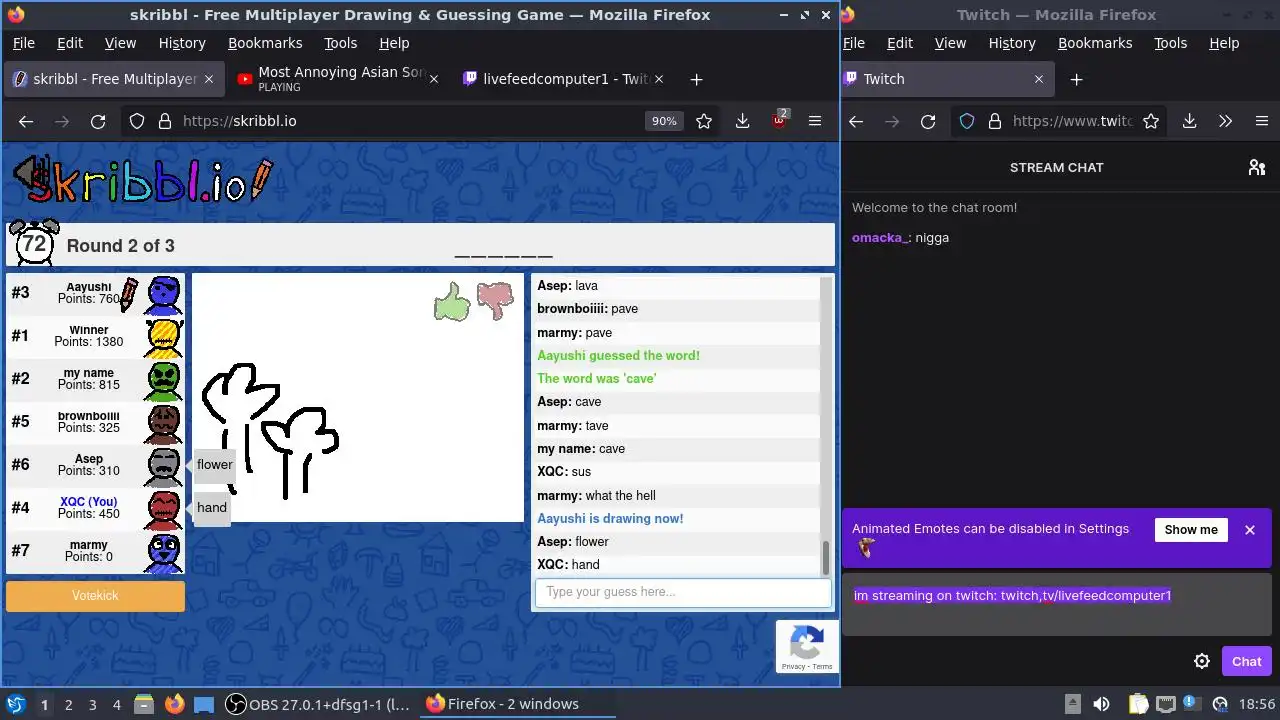Click skribbl chat scrollbar thumb
The height and width of the screenshot is (720, 1280).
(826, 558)
